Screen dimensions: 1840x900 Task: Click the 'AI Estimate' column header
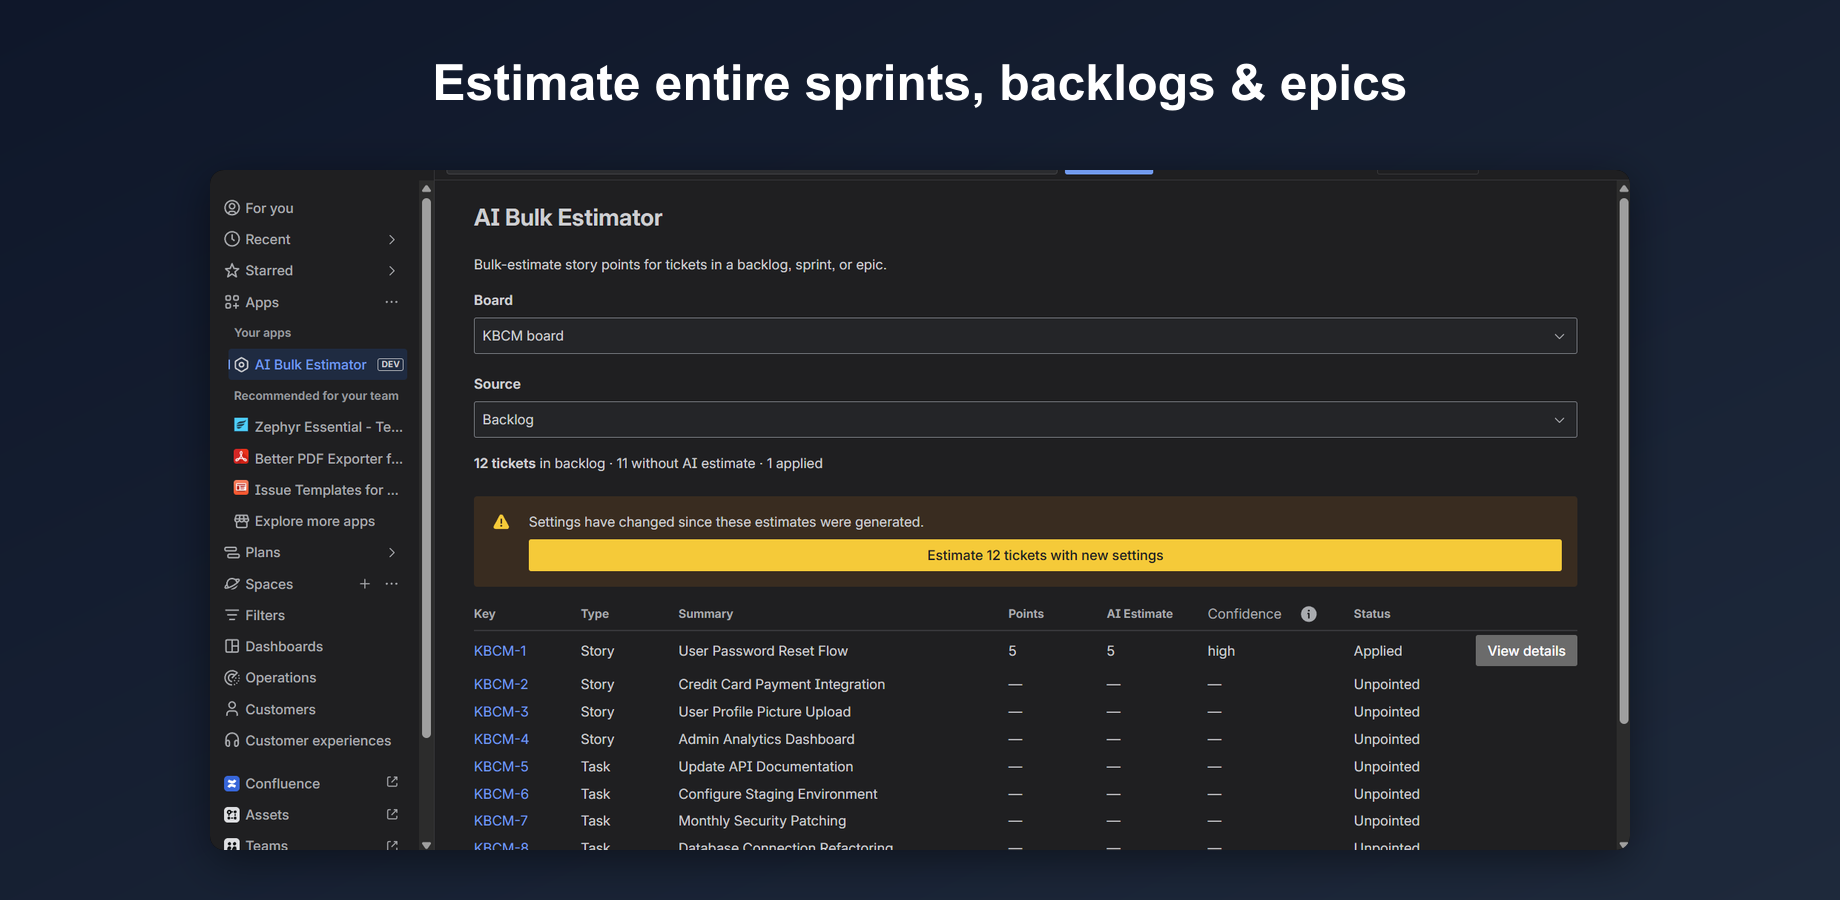pos(1140,614)
